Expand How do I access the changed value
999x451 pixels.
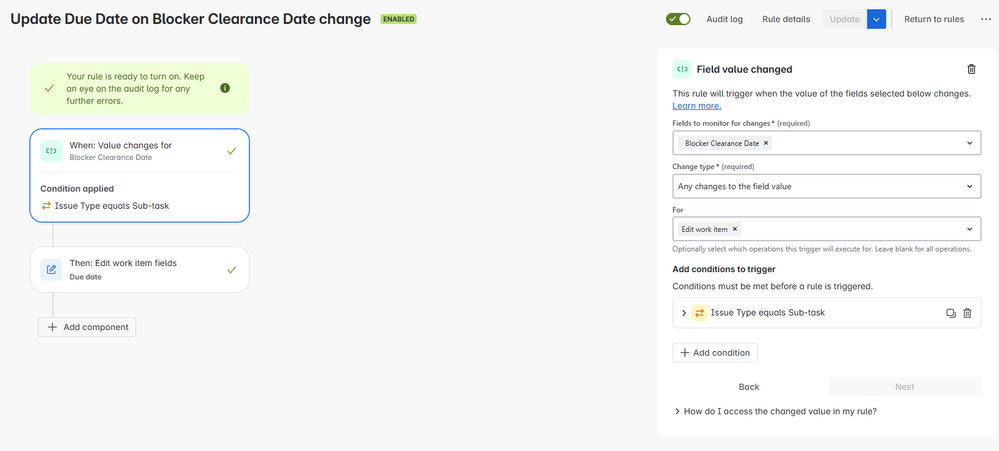point(775,412)
